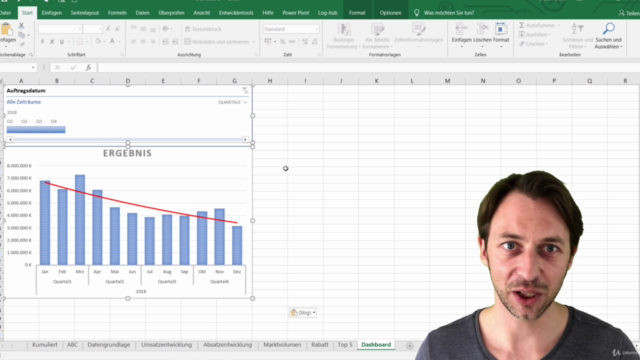Viewport: 640px width, 360px height.
Task: Open the Marktvolumen sheet tab
Action: point(282,345)
